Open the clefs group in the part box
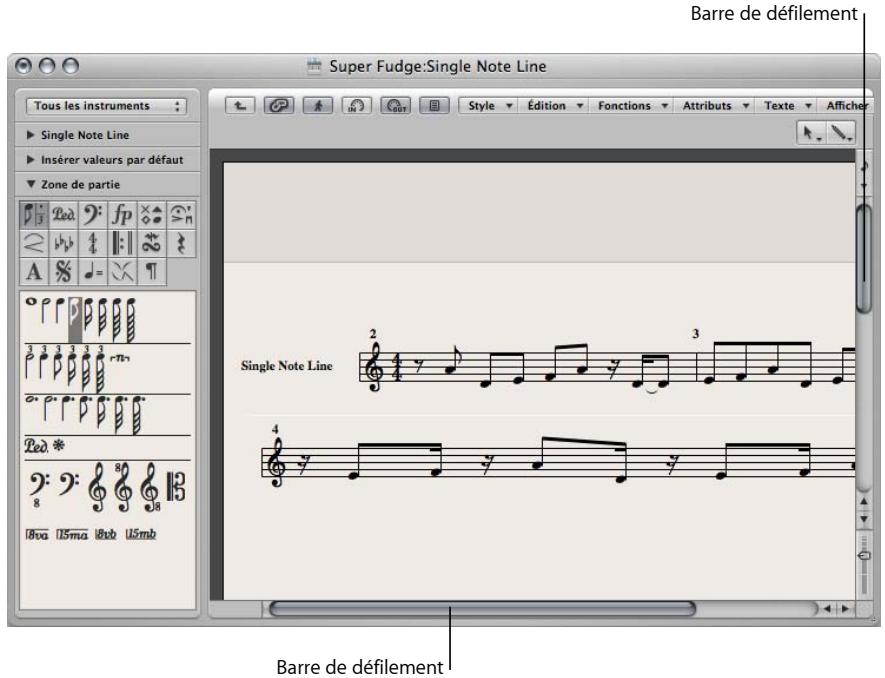This screenshot has width=885, height=678. pyautogui.click(x=93, y=214)
